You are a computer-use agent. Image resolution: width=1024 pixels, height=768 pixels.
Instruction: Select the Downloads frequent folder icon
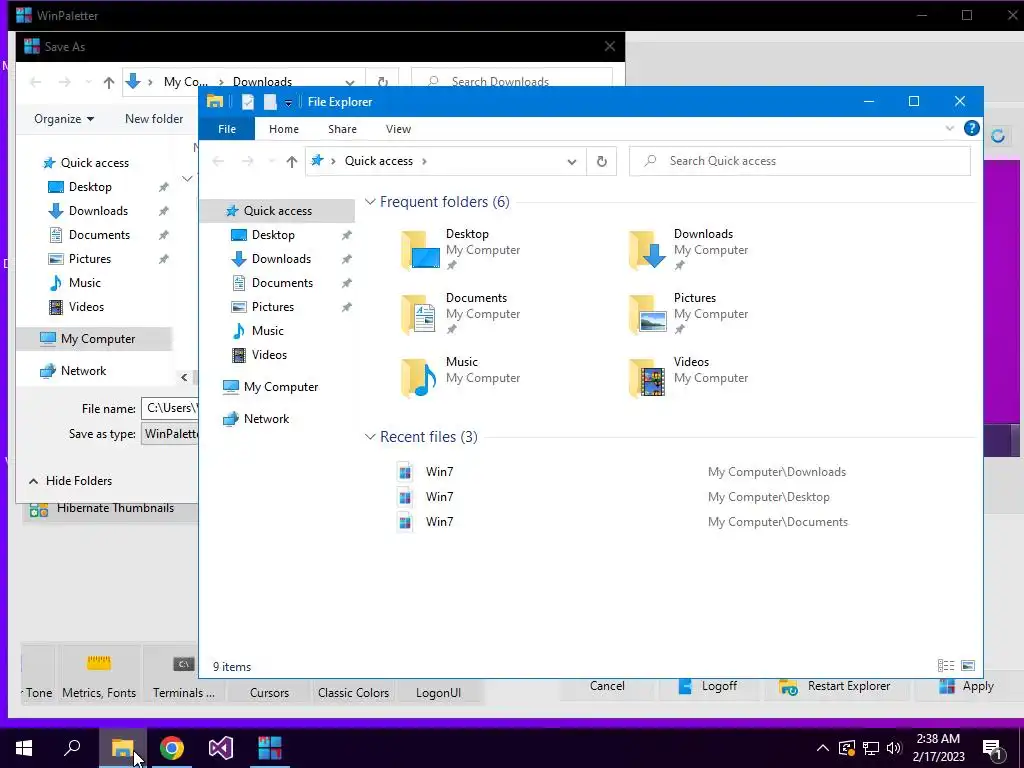pos(648,249)
